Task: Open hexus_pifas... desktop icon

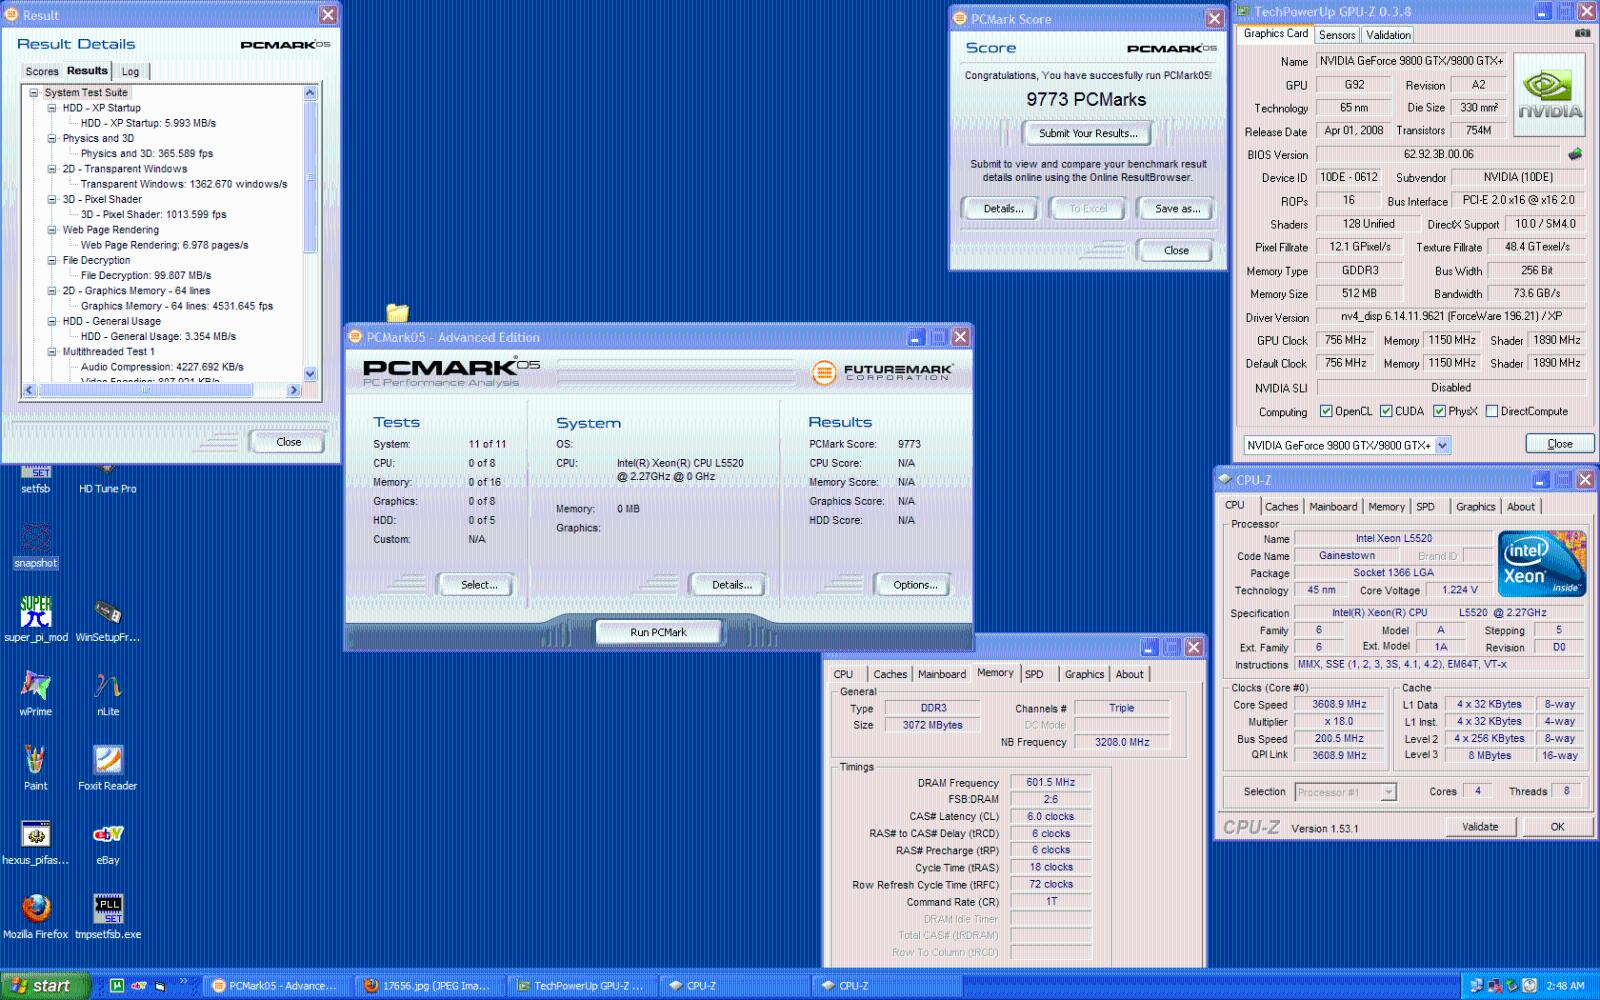Action: tap(36, 841)
